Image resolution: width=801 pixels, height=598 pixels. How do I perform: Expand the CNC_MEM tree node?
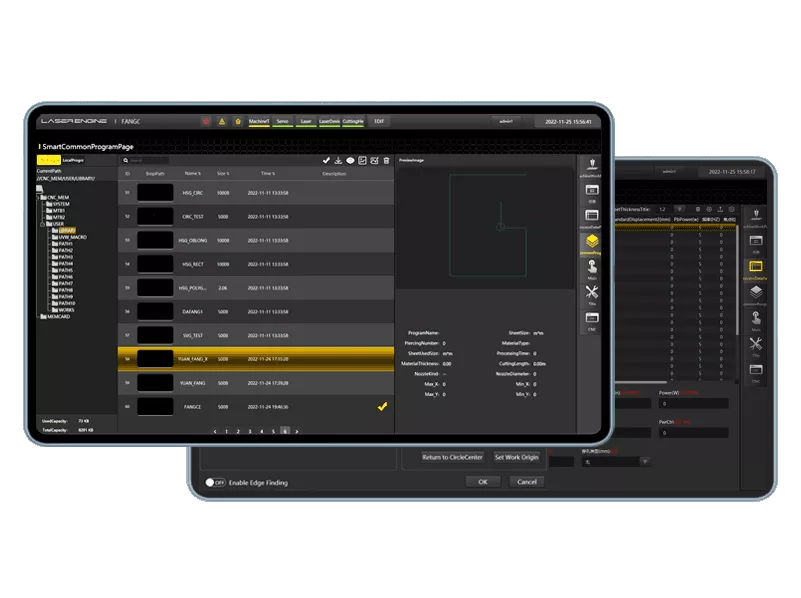click(x=41, y=198)
